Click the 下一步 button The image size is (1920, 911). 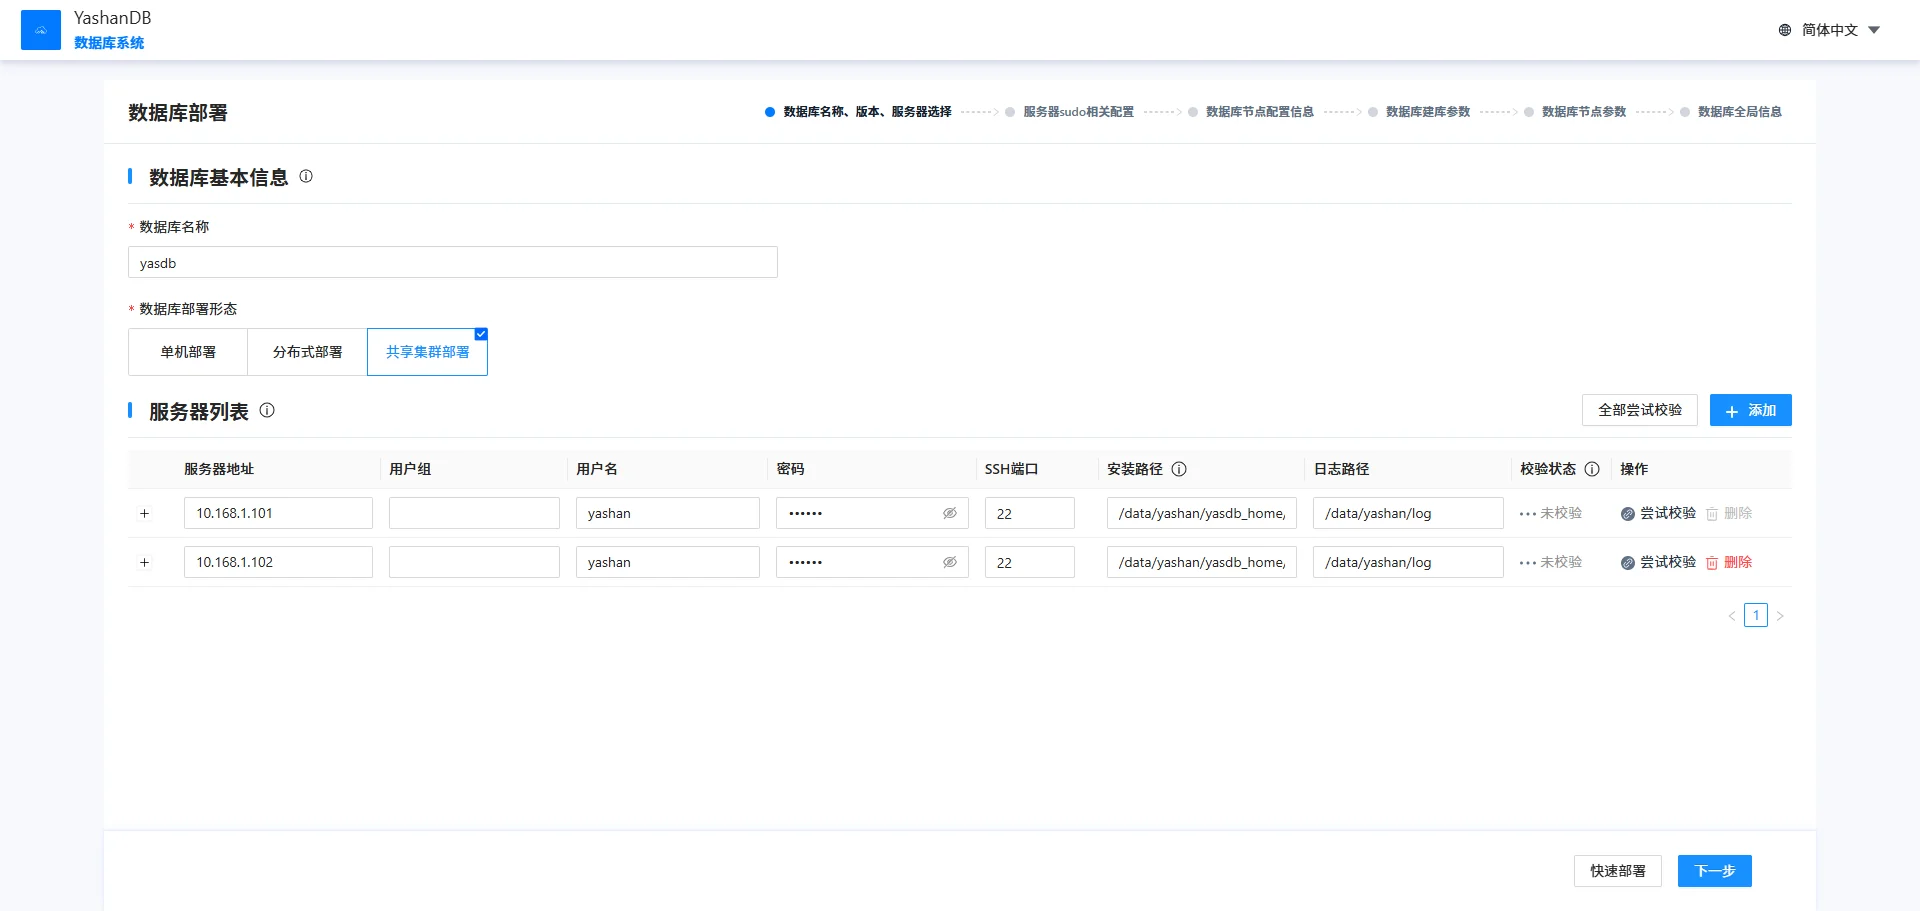1714,871
